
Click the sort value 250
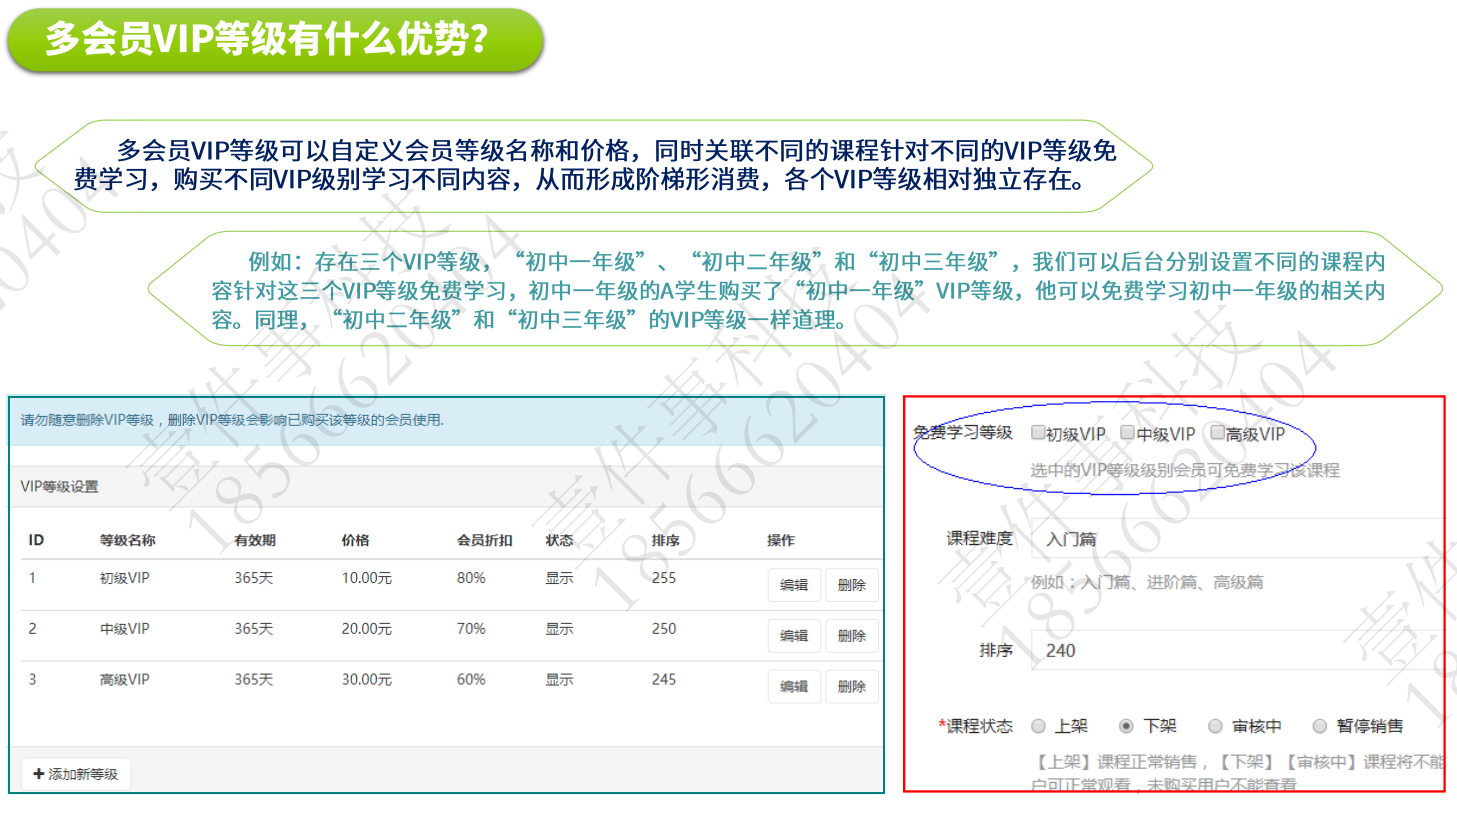click(664, 629)
